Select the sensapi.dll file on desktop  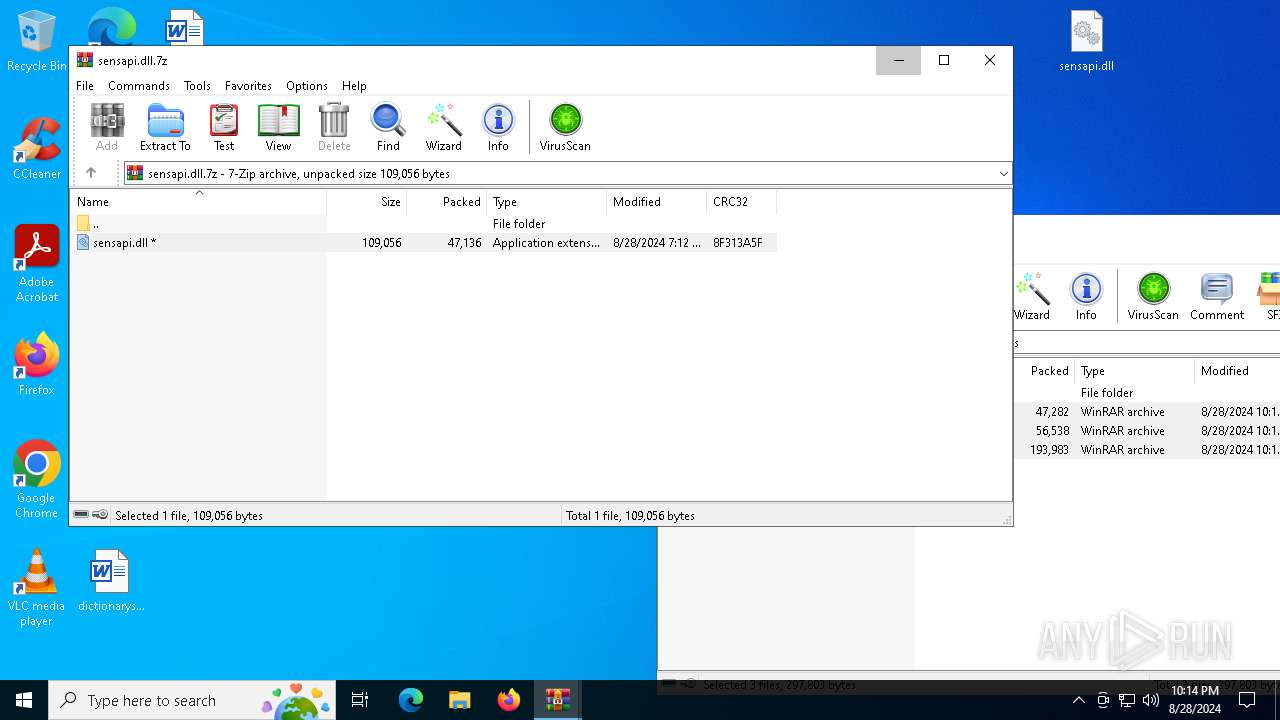[x=1087, y=42]
